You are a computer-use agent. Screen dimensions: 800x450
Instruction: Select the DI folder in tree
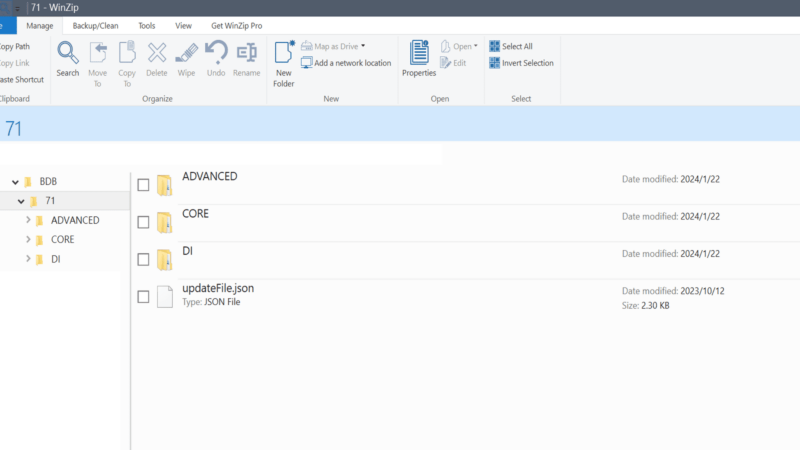pos(56,259)
